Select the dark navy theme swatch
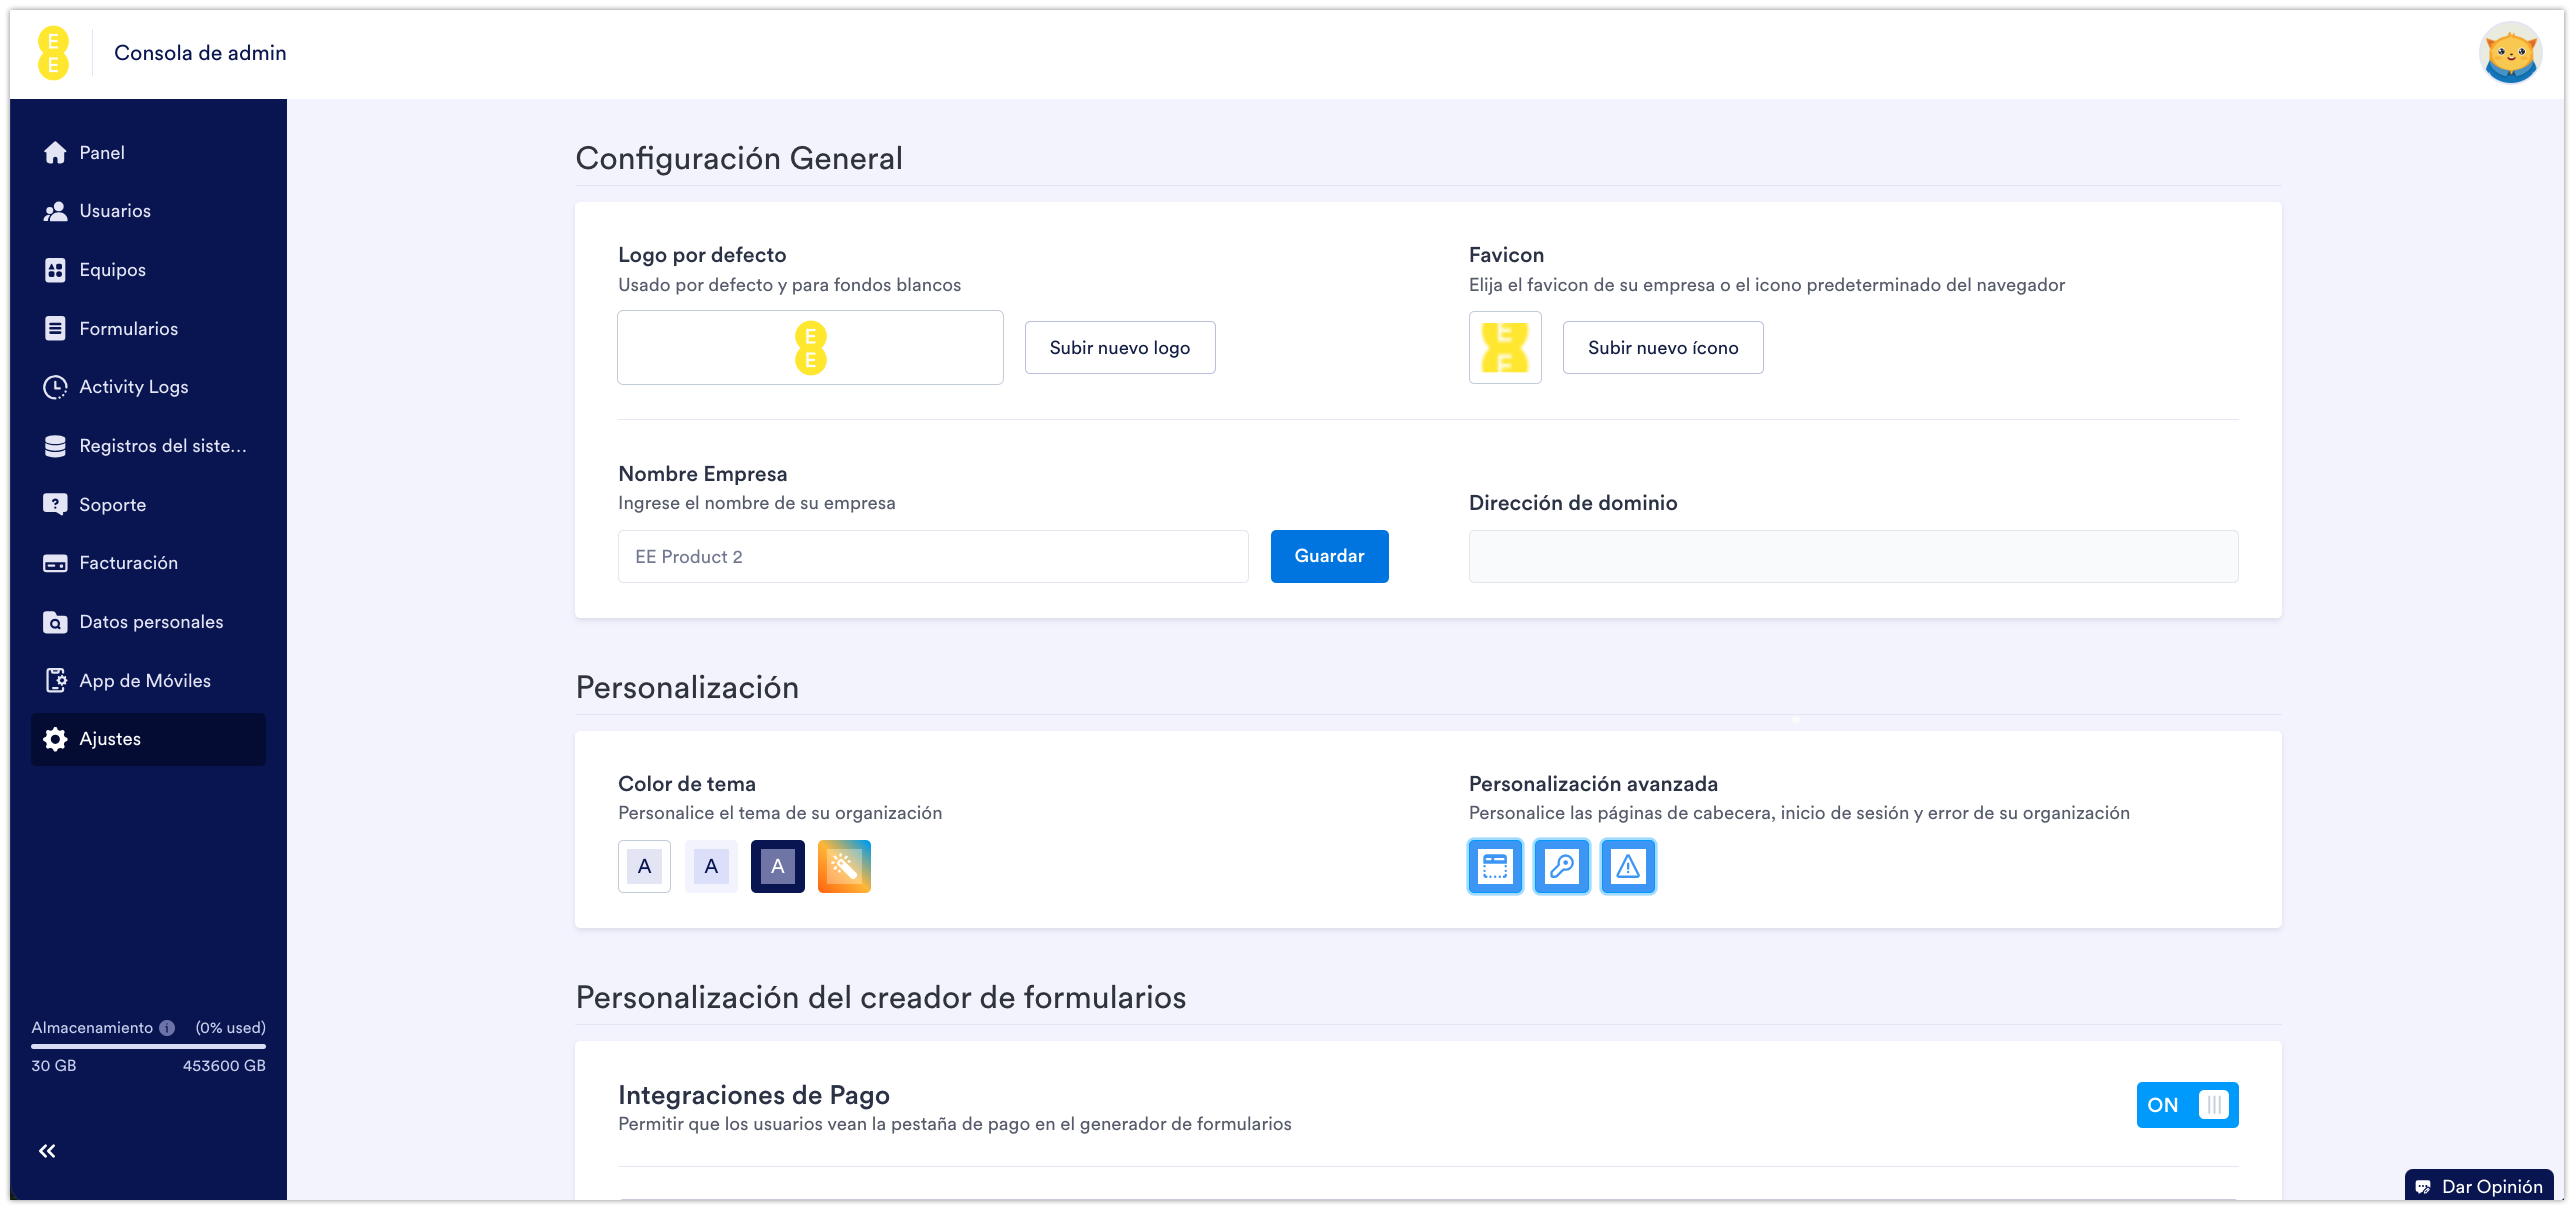The width and height of the screenshot is (2574, 1210). 777,866
